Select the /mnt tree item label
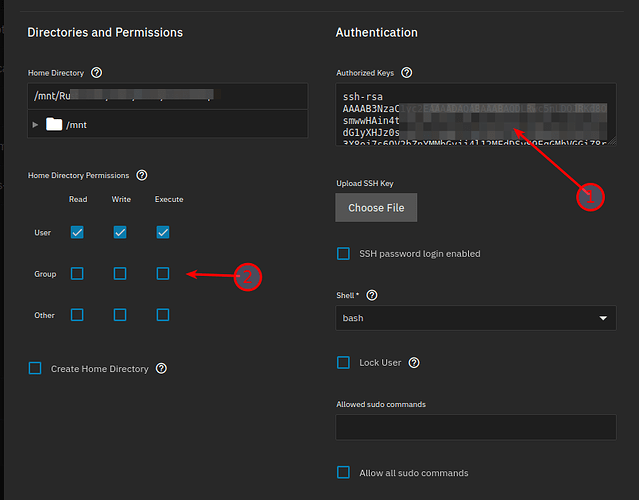The image size is (639, 500). [x=76, y=125]
